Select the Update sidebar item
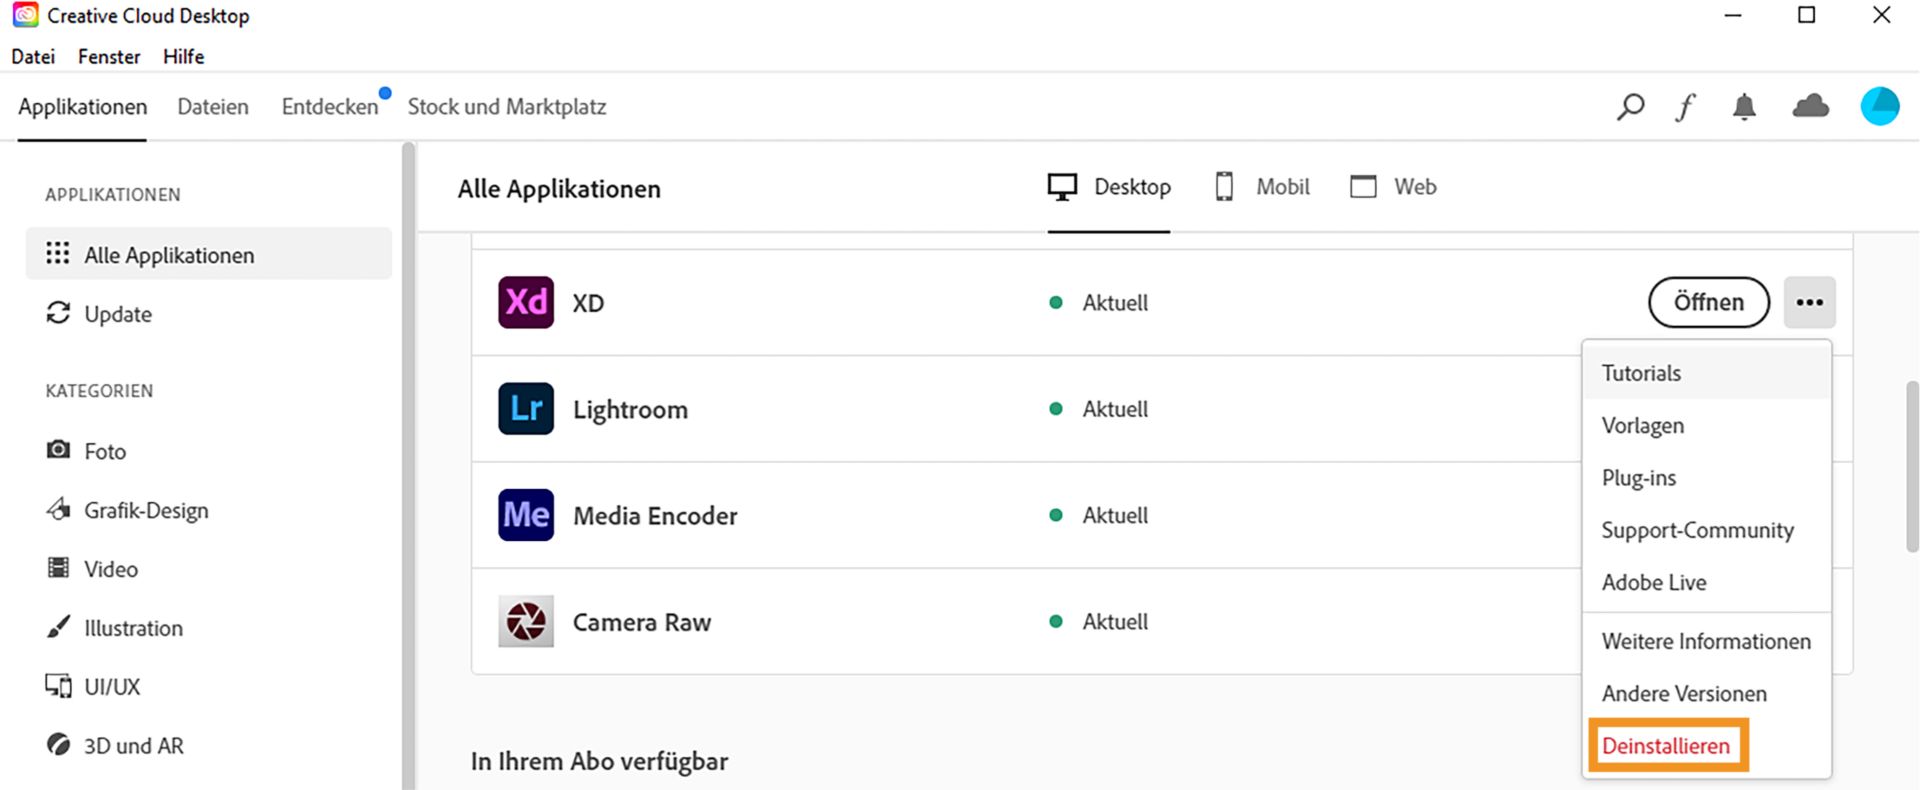The height and width of the screenshot is (790, 1920). pyautogui.click(x=118, y=314)
